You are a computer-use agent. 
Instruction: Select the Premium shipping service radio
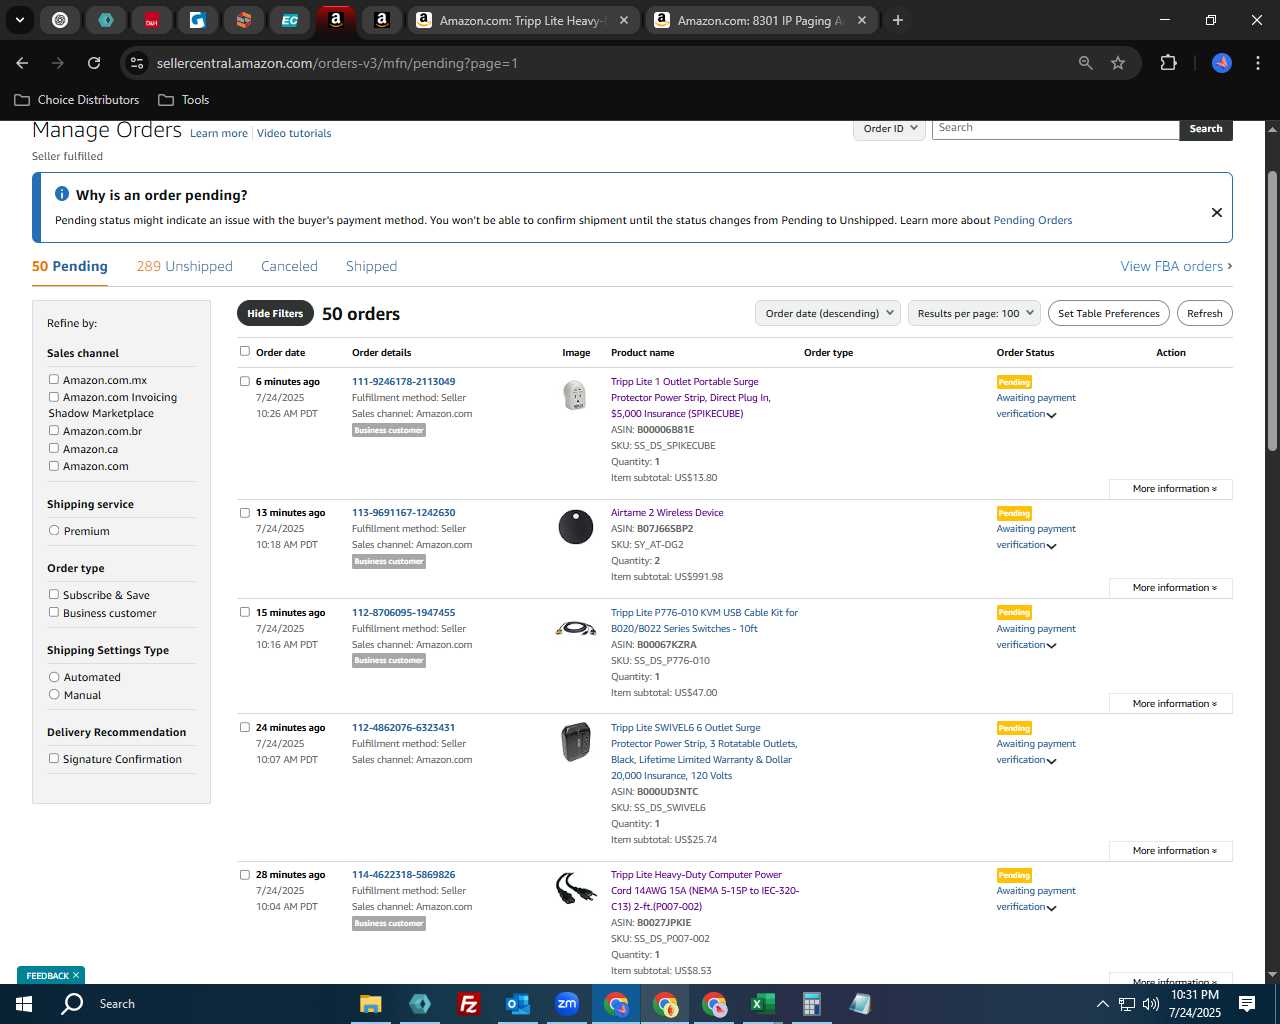pos(54,530)
